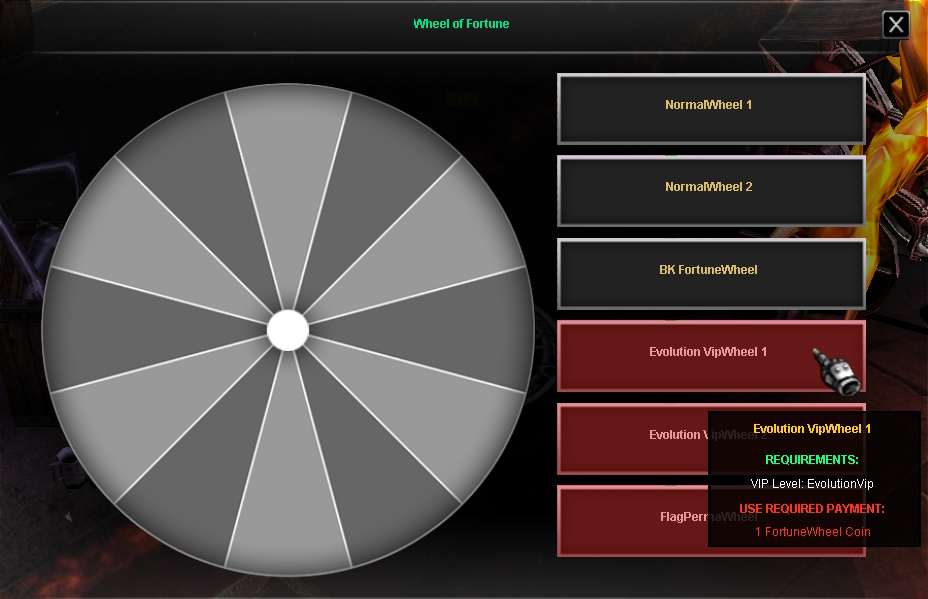Select the NormalWheel 1 button
The width and height of the screenshot is (928, 599).
(710, 105)
